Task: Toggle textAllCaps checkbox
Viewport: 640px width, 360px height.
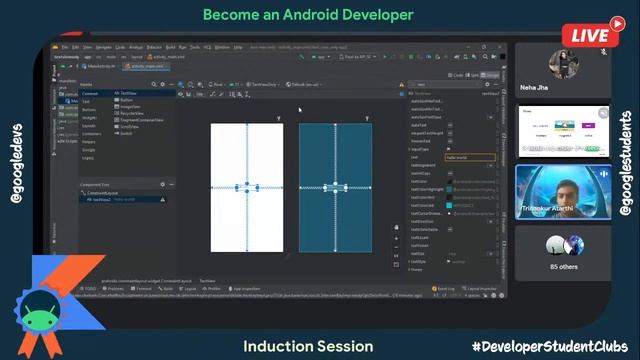Action: pyautogui.click(x=450, y=173)
